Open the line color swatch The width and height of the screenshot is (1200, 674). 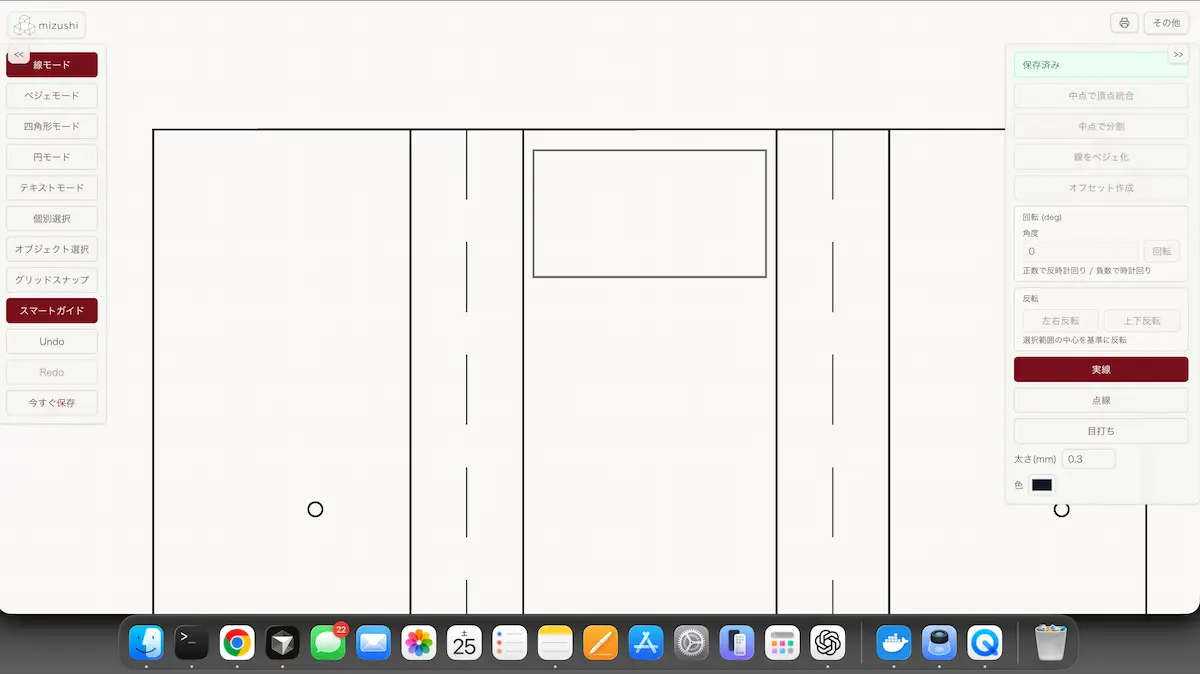[x=1042, y=485]
